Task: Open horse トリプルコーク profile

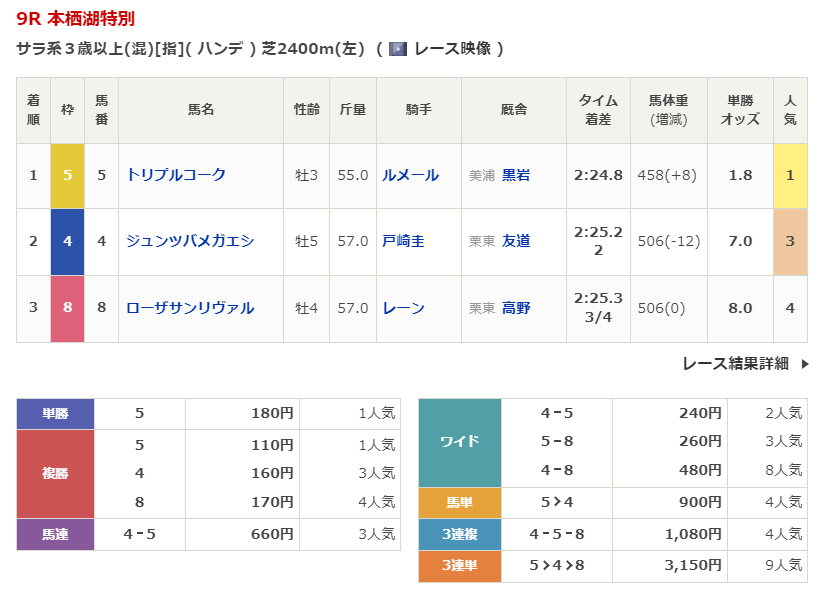Action: click(x=176, y=175)
